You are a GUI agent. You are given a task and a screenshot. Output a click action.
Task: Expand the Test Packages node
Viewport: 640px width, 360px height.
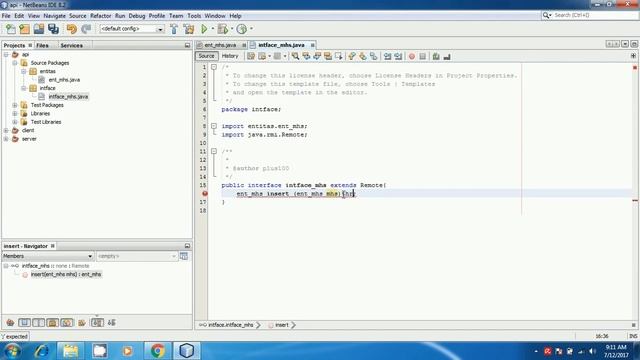(x=15, y=105)
